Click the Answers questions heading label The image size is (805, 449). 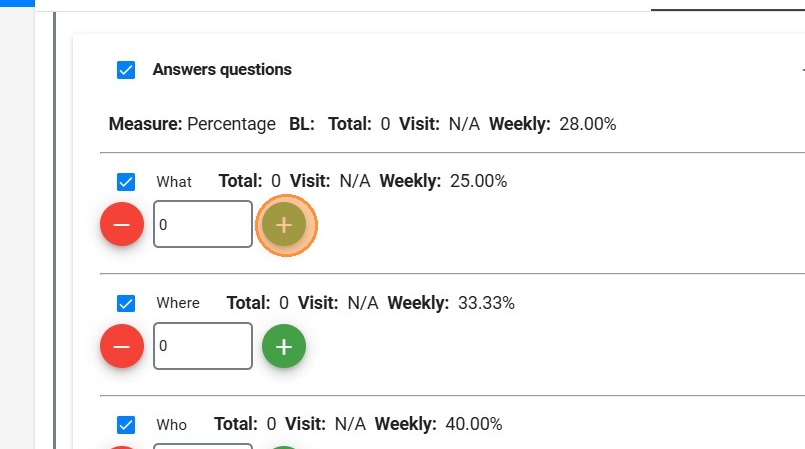pos(222,70)
